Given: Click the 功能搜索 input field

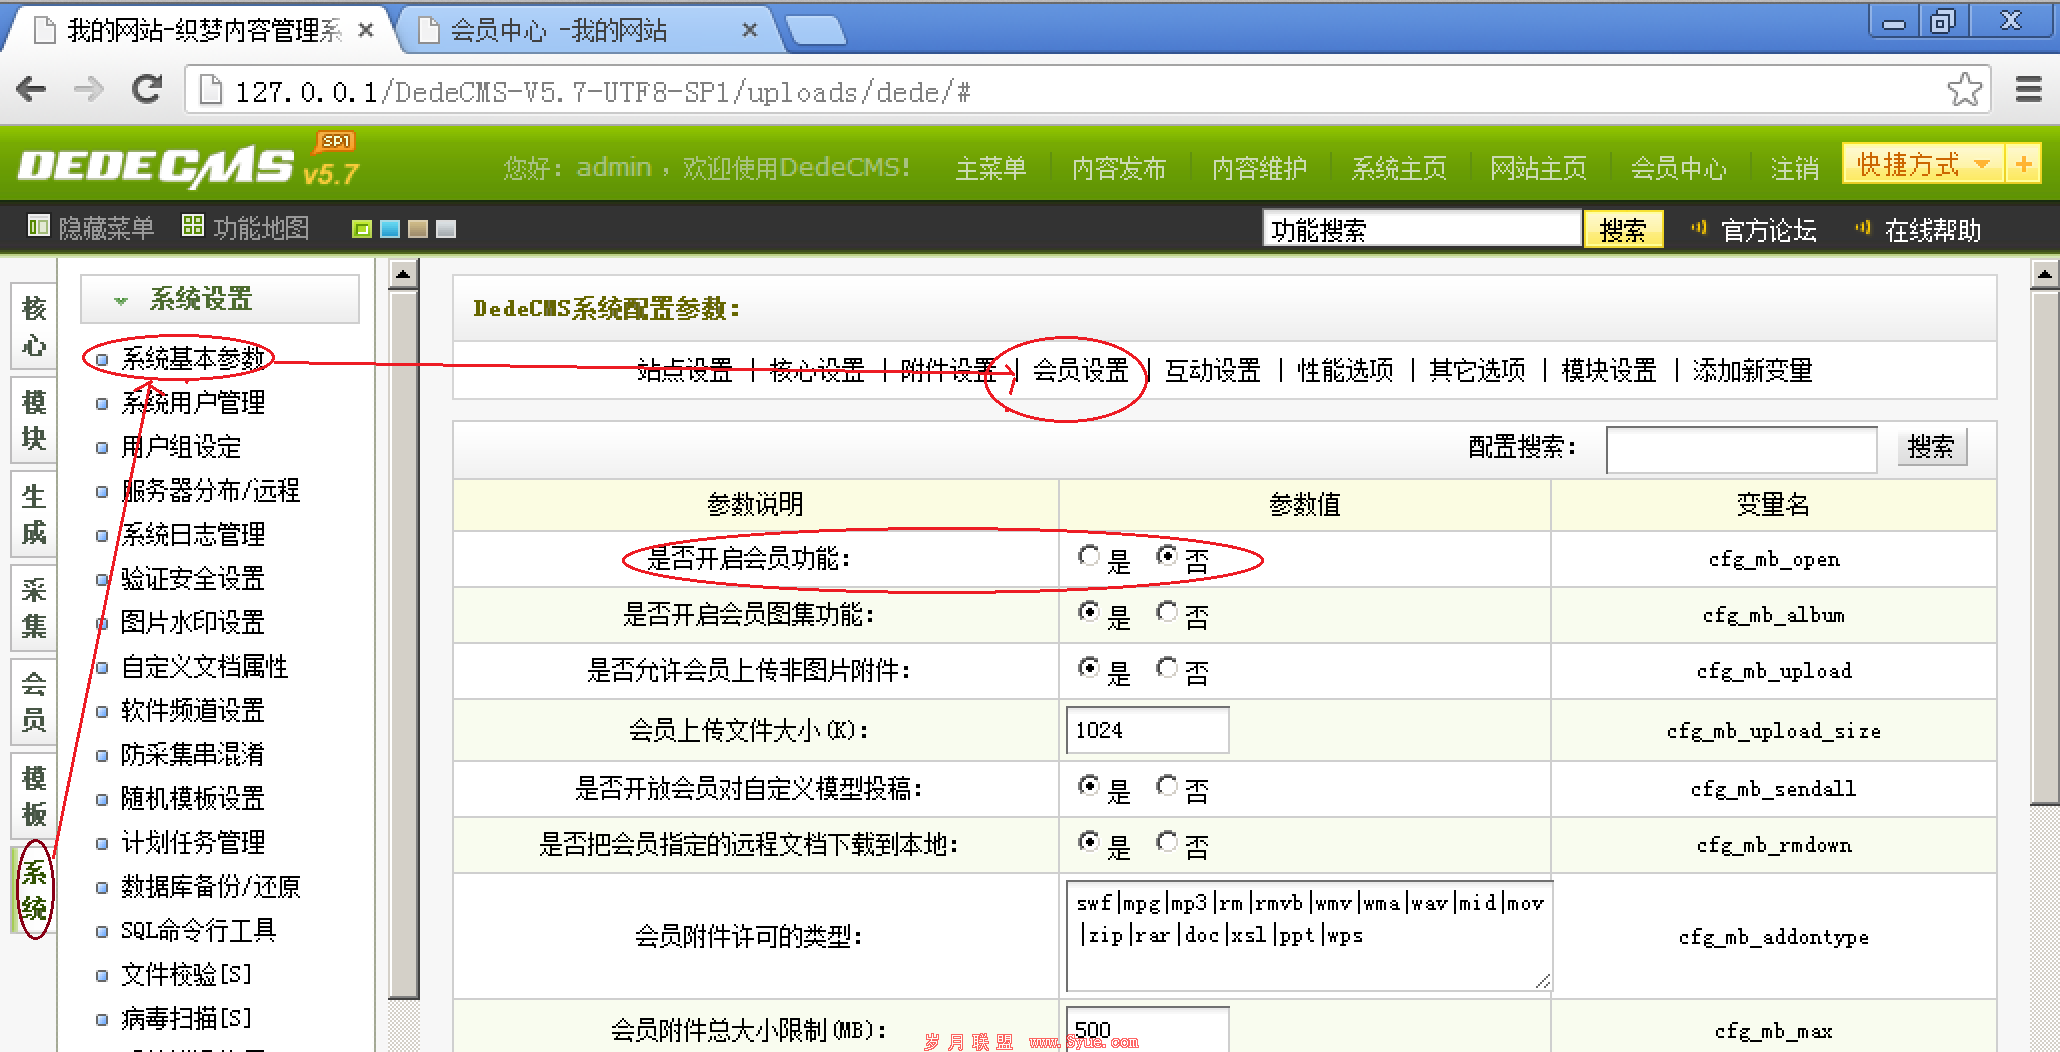Looking at the screenshot, I should pyautogui.click(x=1421, y=229).
